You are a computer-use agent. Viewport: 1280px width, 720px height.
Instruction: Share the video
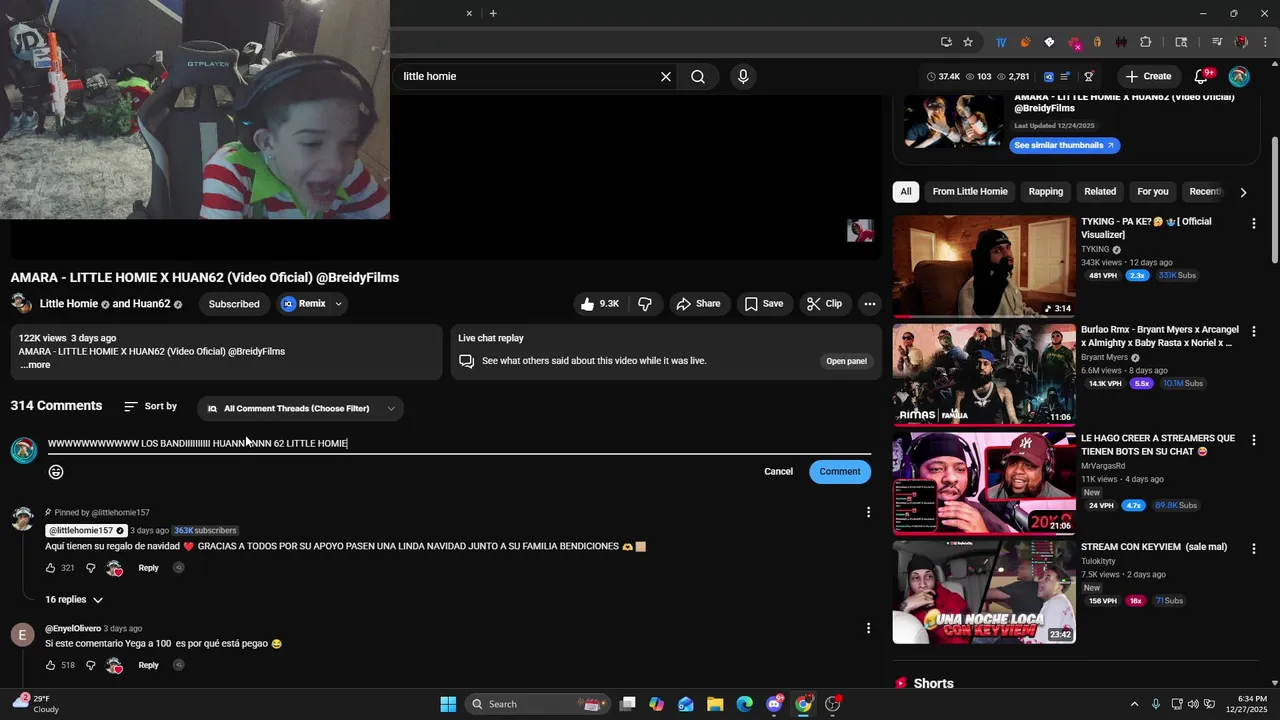[x=698, y=304]
